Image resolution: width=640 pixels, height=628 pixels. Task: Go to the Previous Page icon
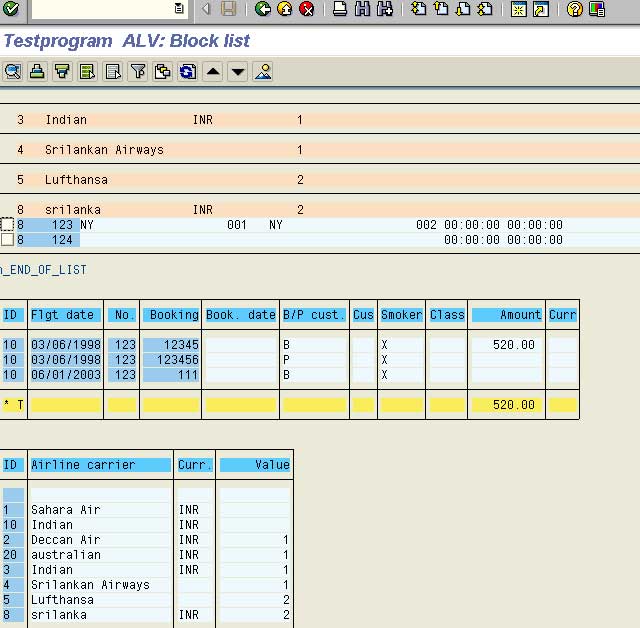(x=440, y=9)
